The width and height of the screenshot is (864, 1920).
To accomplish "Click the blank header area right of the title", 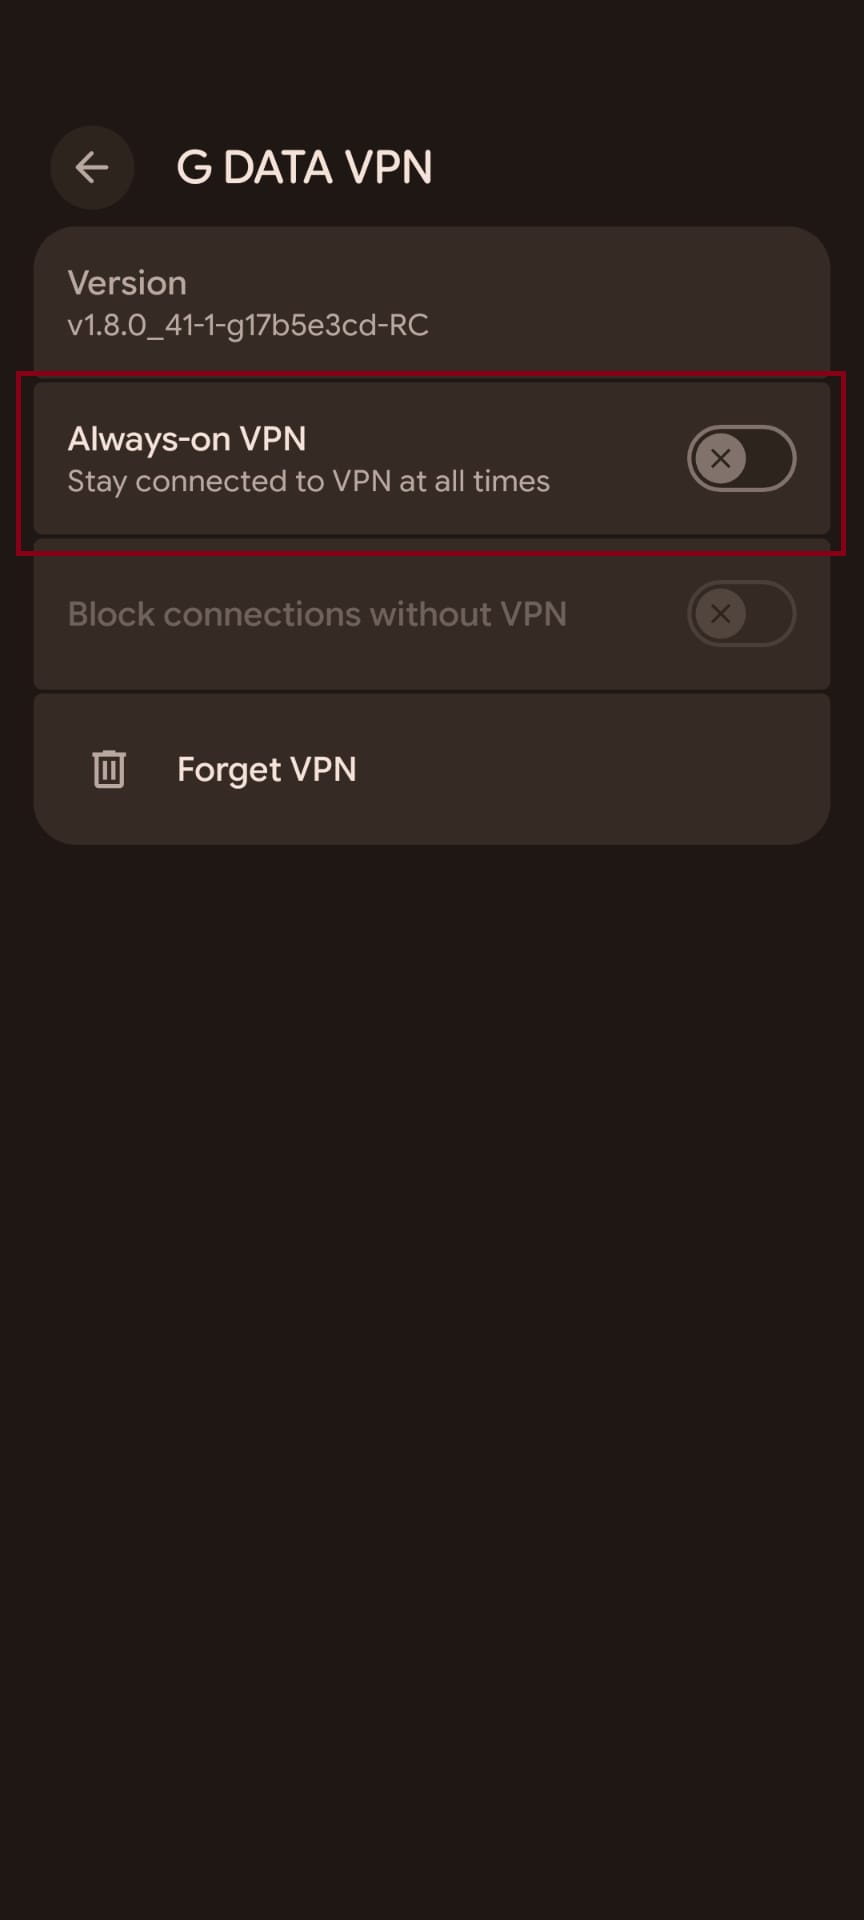I will tap(650, 167).
